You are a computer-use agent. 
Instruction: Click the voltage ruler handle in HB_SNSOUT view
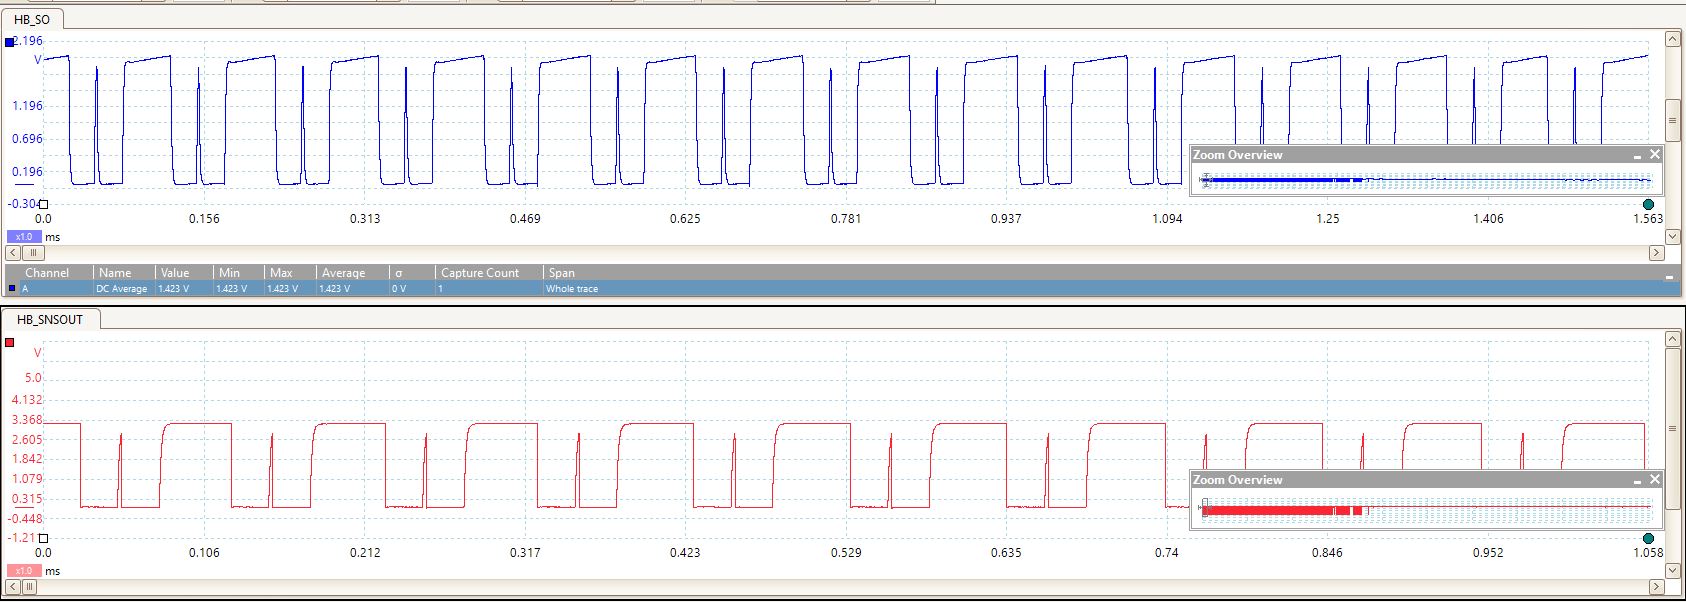(x=43, y=538)
